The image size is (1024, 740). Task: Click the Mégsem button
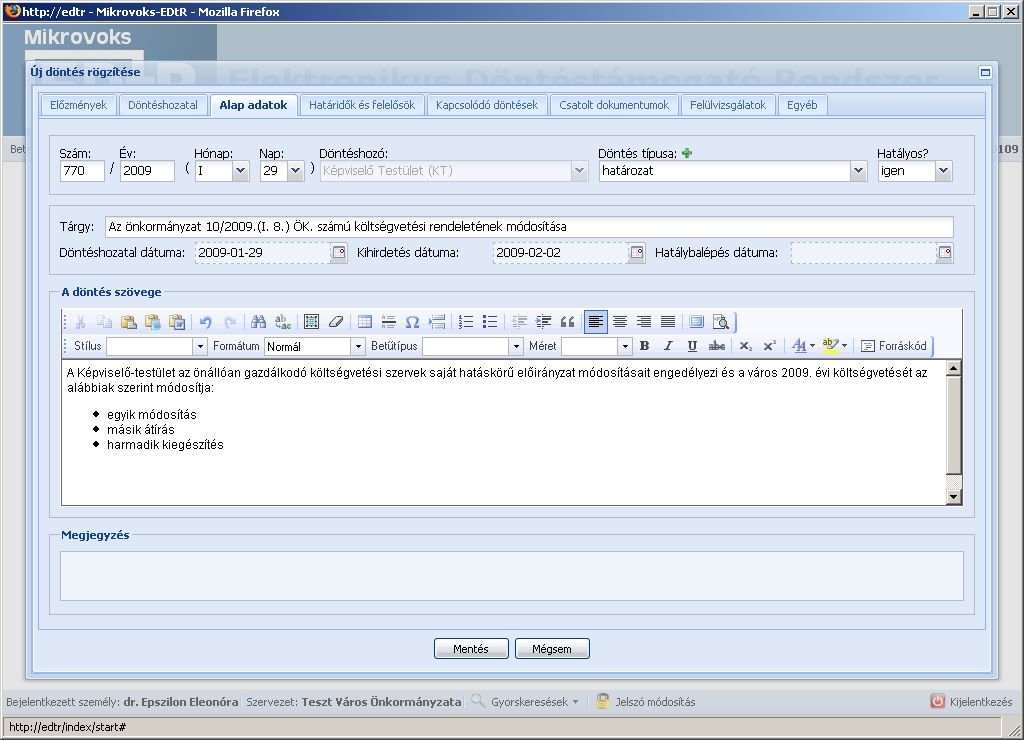pyautogui.click(x=552, y=649)
